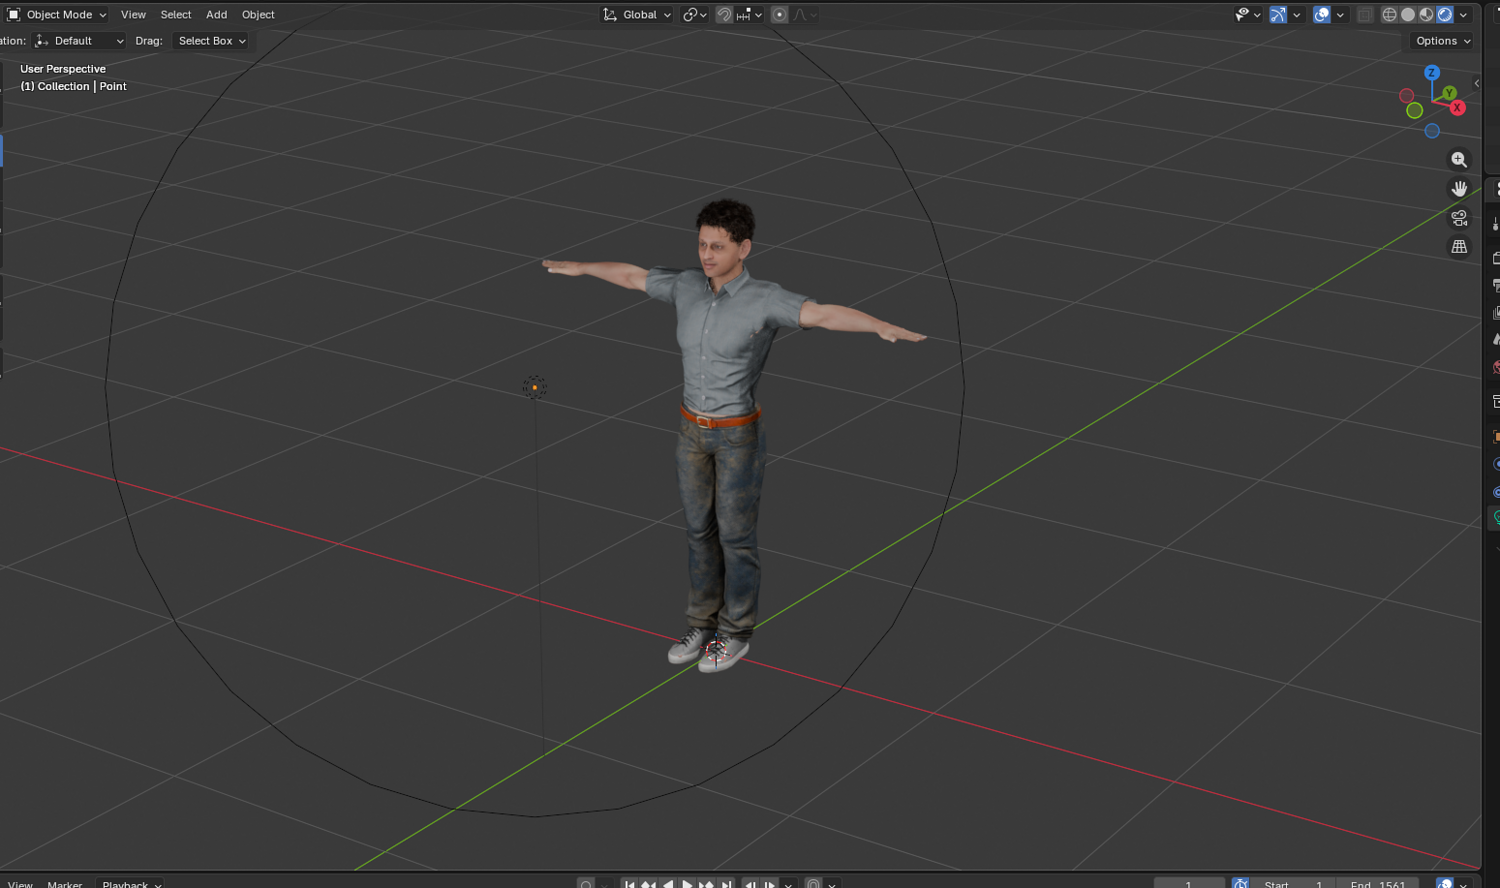
Task: Toggle the Show Overlays button
Action: (x=1322, y=15)
